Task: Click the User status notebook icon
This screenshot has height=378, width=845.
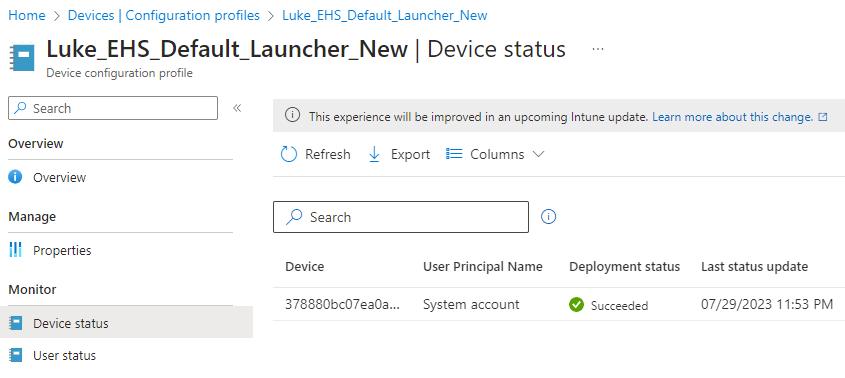Action: coord(16,355)
